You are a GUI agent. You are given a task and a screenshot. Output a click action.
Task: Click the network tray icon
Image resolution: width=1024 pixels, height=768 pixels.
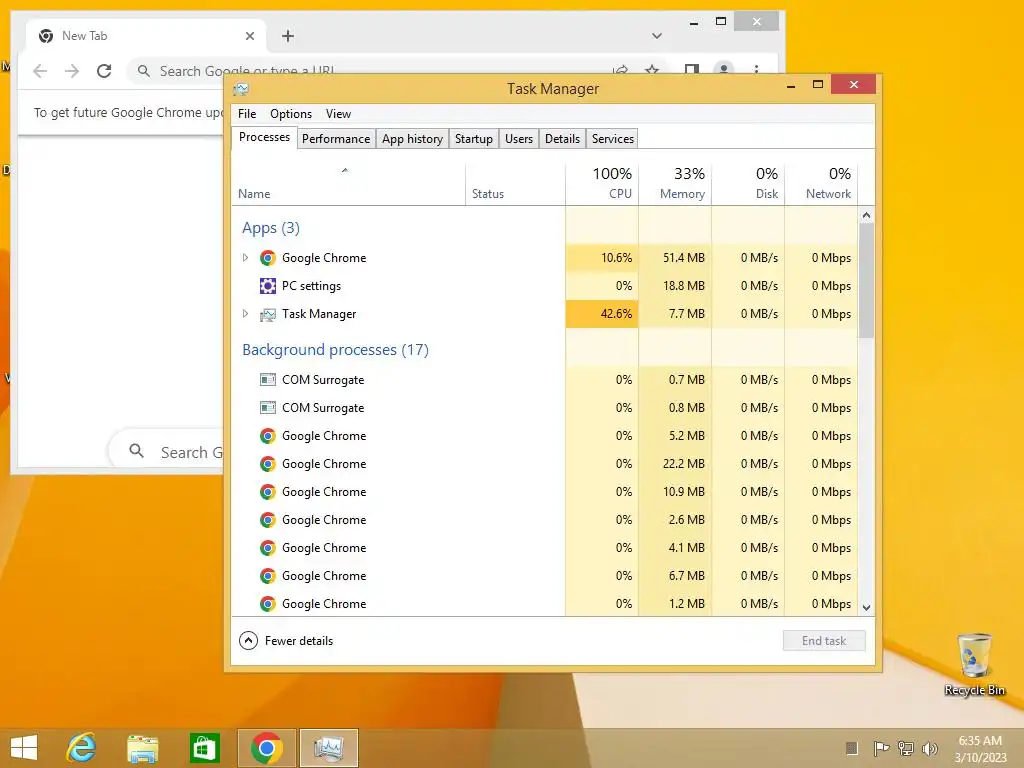[906, 748]
